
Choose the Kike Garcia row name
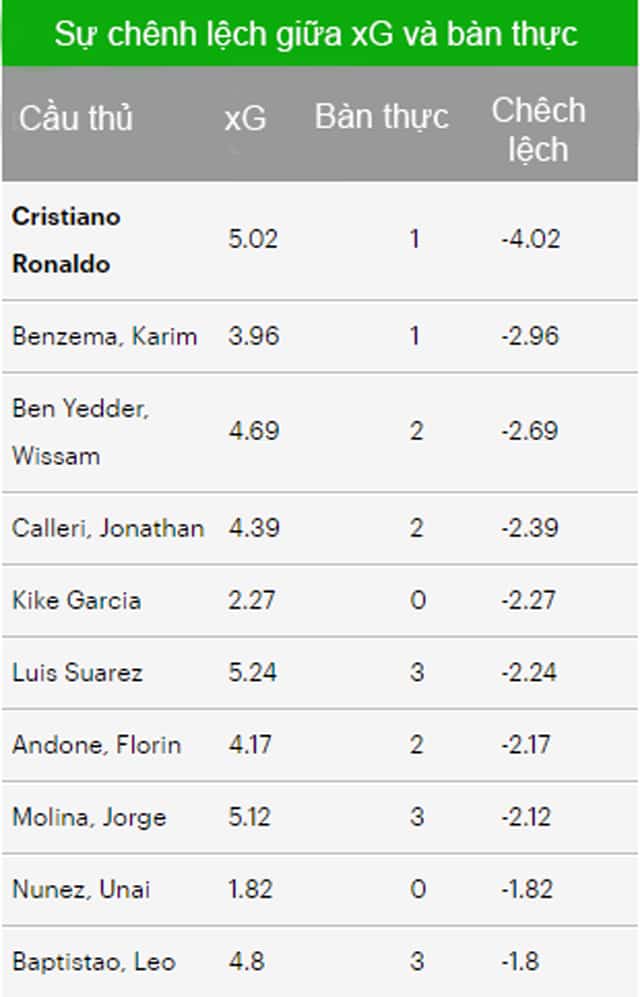[76, 600]
